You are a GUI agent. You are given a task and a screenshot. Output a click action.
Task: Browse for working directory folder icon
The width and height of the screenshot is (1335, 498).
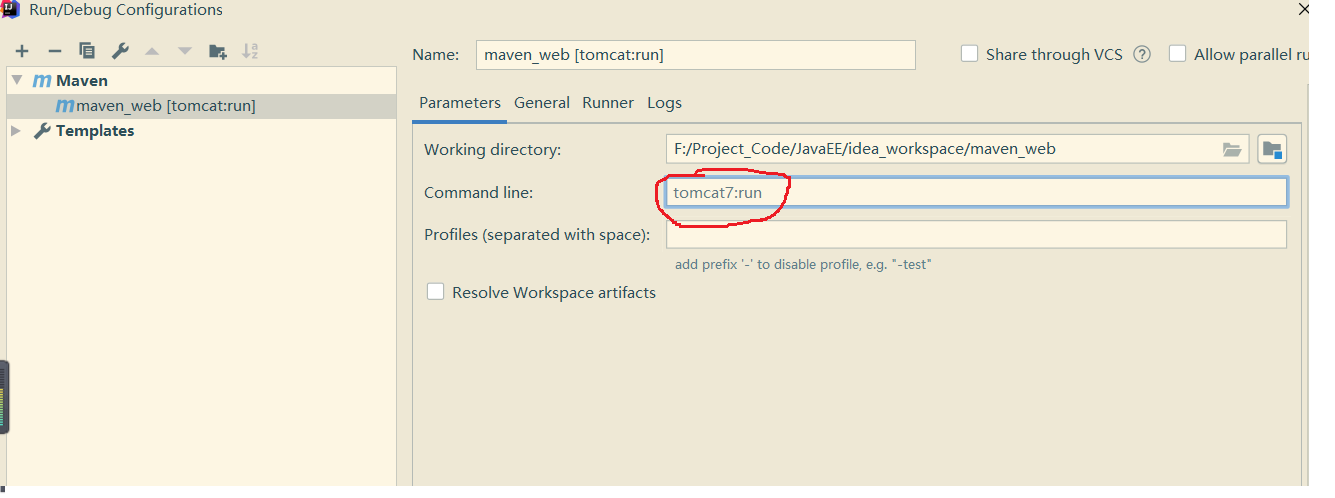click(1232, 150)
